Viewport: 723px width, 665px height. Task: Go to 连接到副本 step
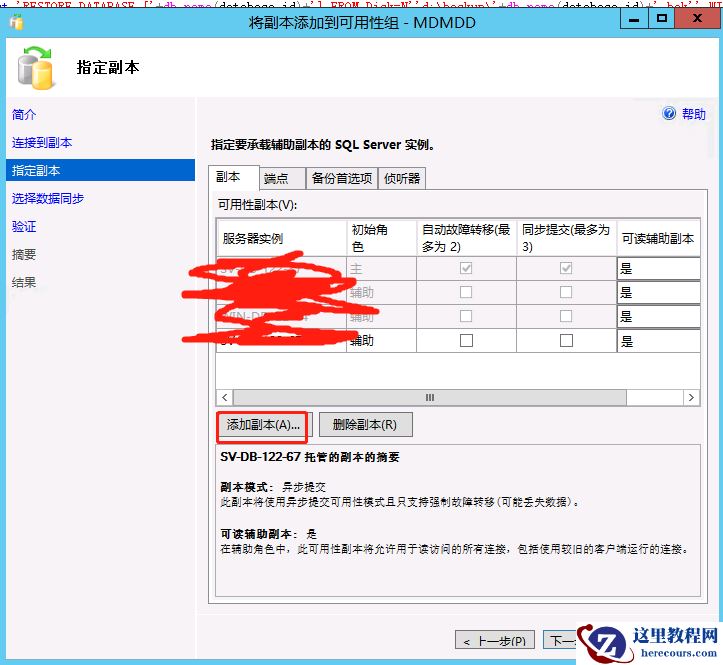click(42, 142)
